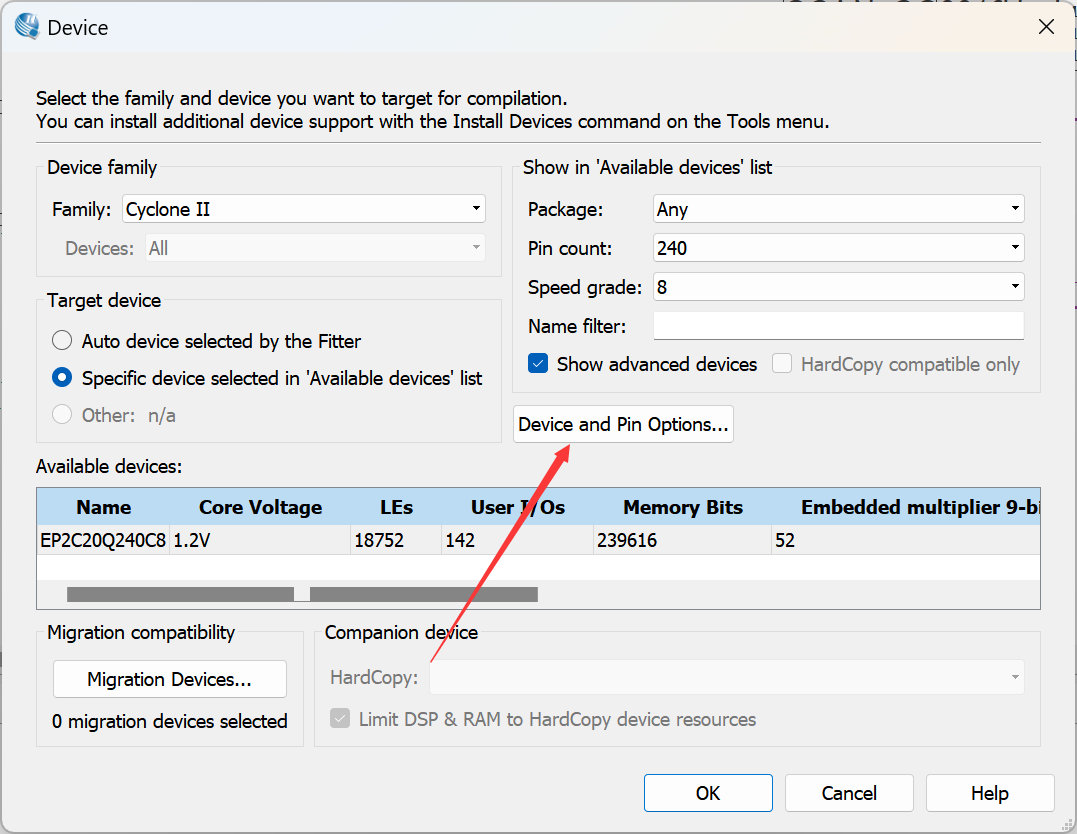The width and height of the screenshot is (1077, 834).
Task: Open the Package dropdown showing Any
Action: coord(838,209)
